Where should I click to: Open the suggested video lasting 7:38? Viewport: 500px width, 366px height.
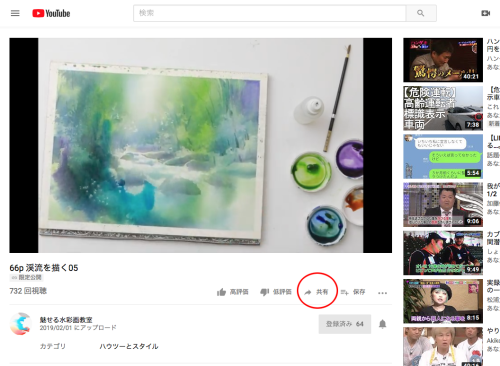click(x=443, y=108)
